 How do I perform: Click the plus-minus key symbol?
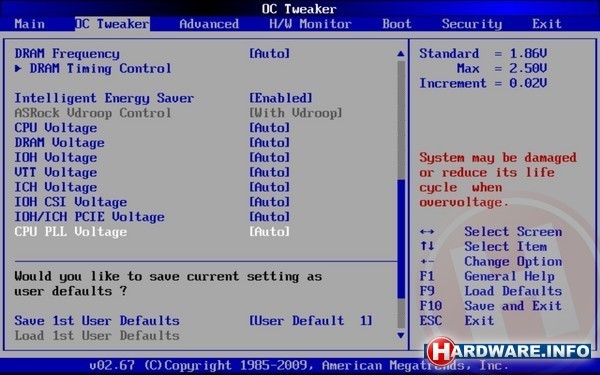pyautogui.click(x=427, y=262)
